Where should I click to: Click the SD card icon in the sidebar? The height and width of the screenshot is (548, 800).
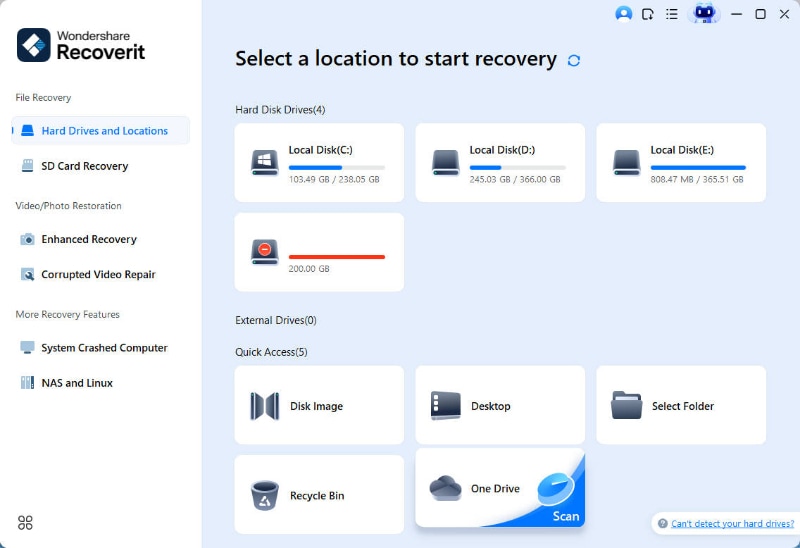pos(28,166)
